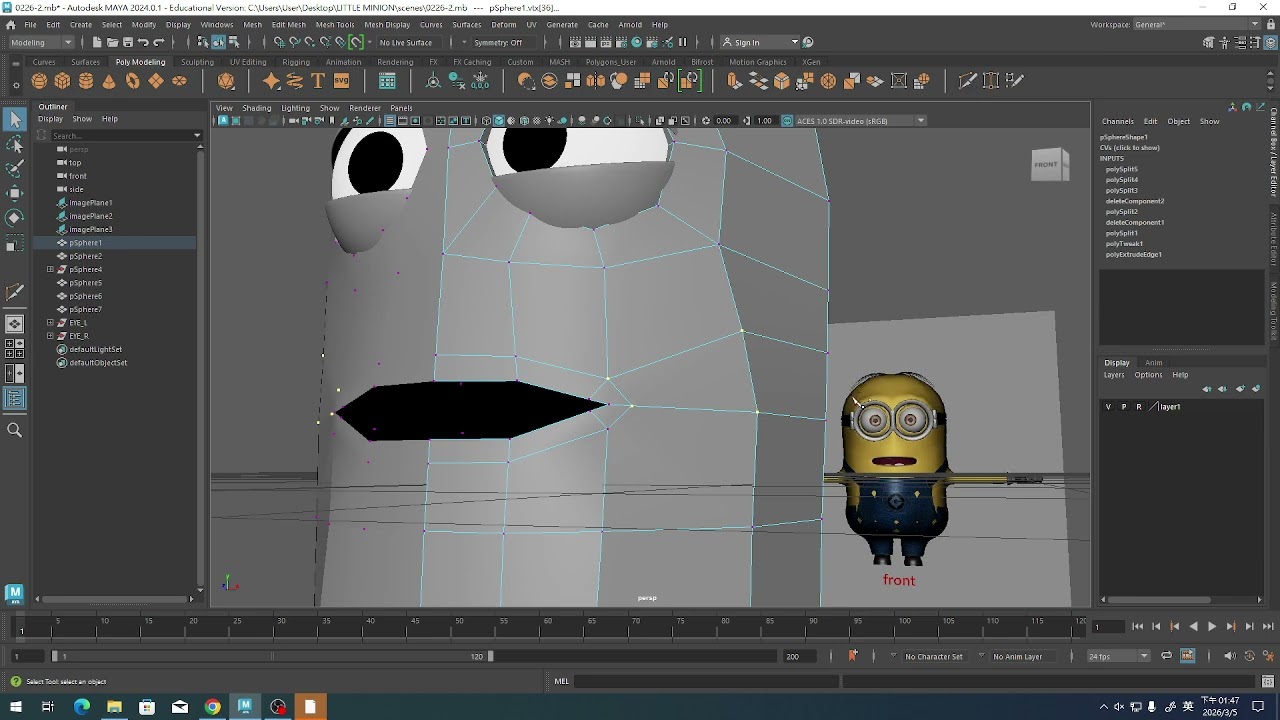The width and height of the screenshot is (1280, 720).
Task: Open the ACES 1.0 SDR-video view transform dropdown
Action: [860, 121]
